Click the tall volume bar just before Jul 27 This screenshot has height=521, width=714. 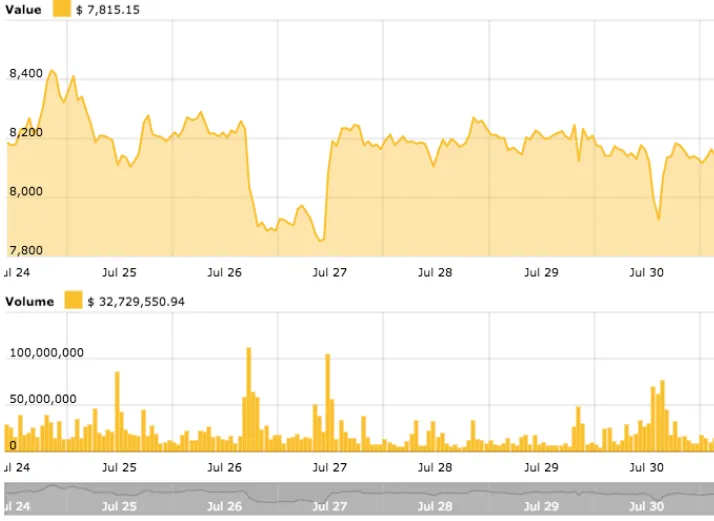(327, 403)
